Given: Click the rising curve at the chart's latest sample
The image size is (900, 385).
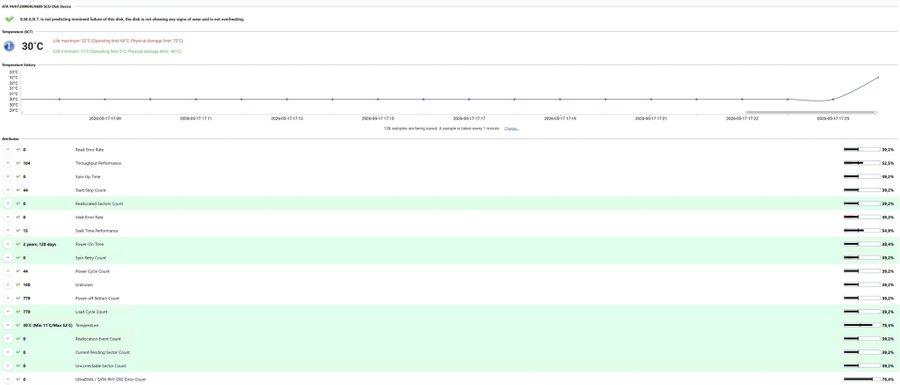Looking at the screenshot, I should click(878, 77).
